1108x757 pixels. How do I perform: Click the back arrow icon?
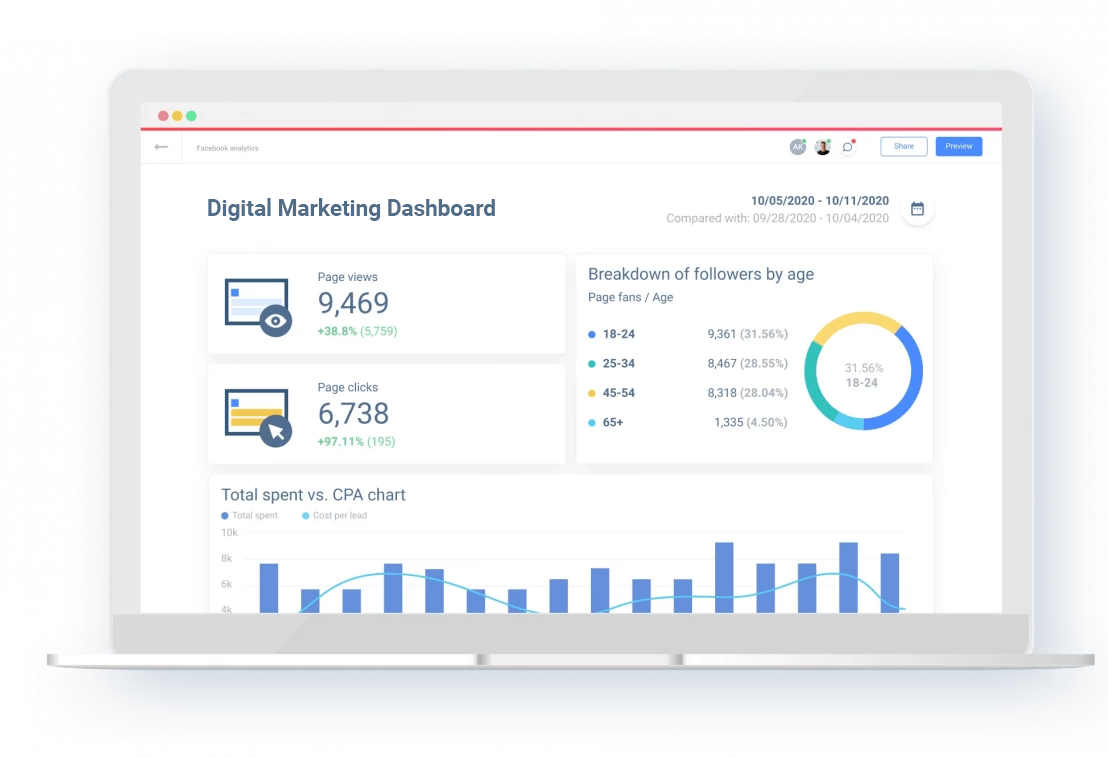tap(161, 146)
